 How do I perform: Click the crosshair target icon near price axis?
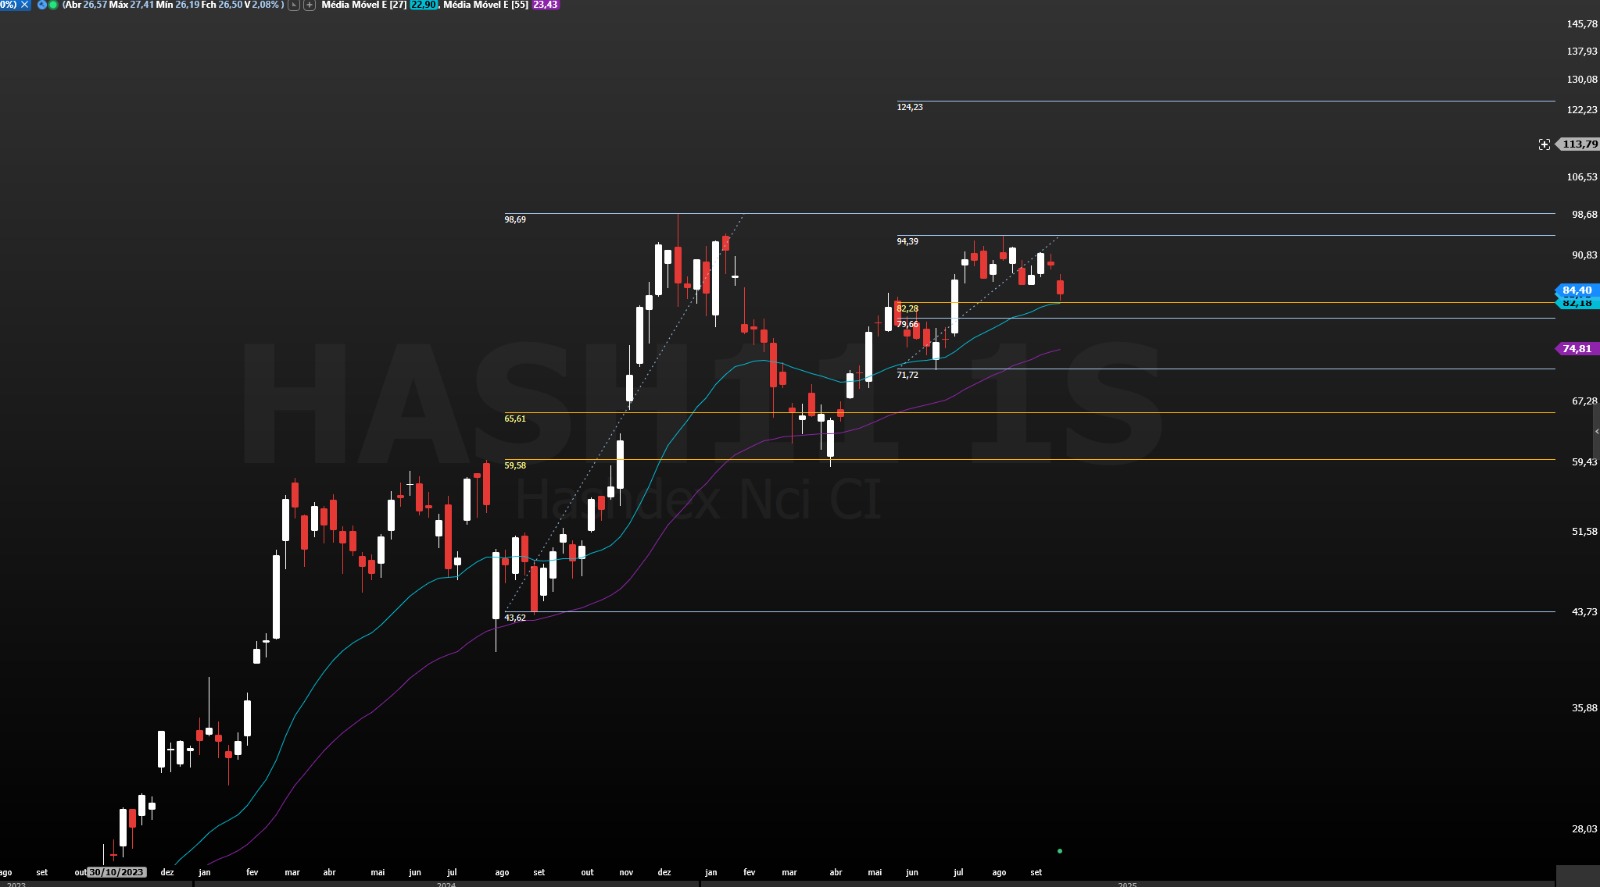(x=1544, y=145)
